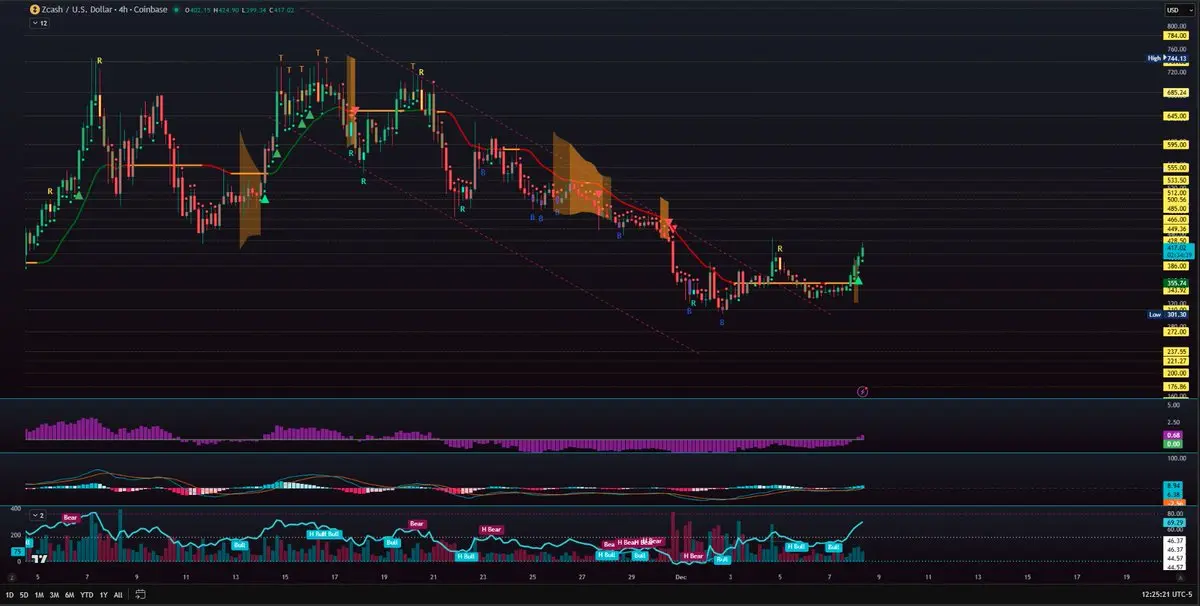Image resolution: width=1200 pixels, height=606 pixels.
Task: Click the green up-arrow signal on latest candles
Action: click(857, 282)
